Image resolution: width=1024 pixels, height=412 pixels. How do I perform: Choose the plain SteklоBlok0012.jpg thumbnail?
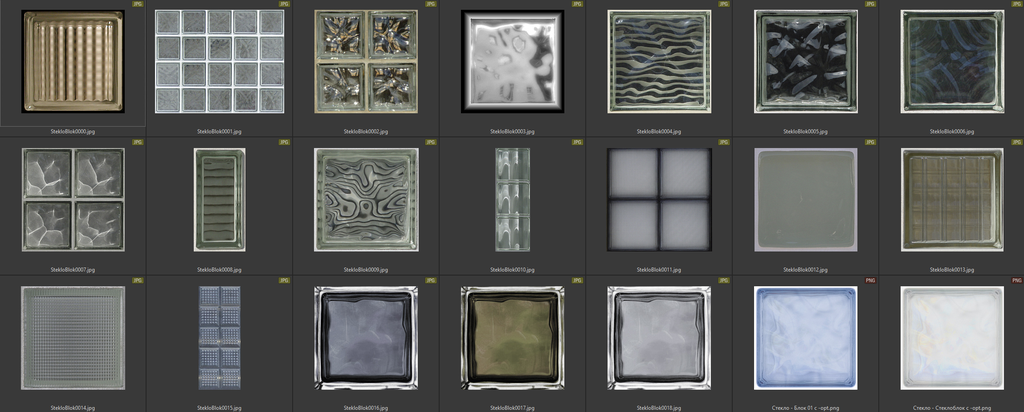(805, 200)
